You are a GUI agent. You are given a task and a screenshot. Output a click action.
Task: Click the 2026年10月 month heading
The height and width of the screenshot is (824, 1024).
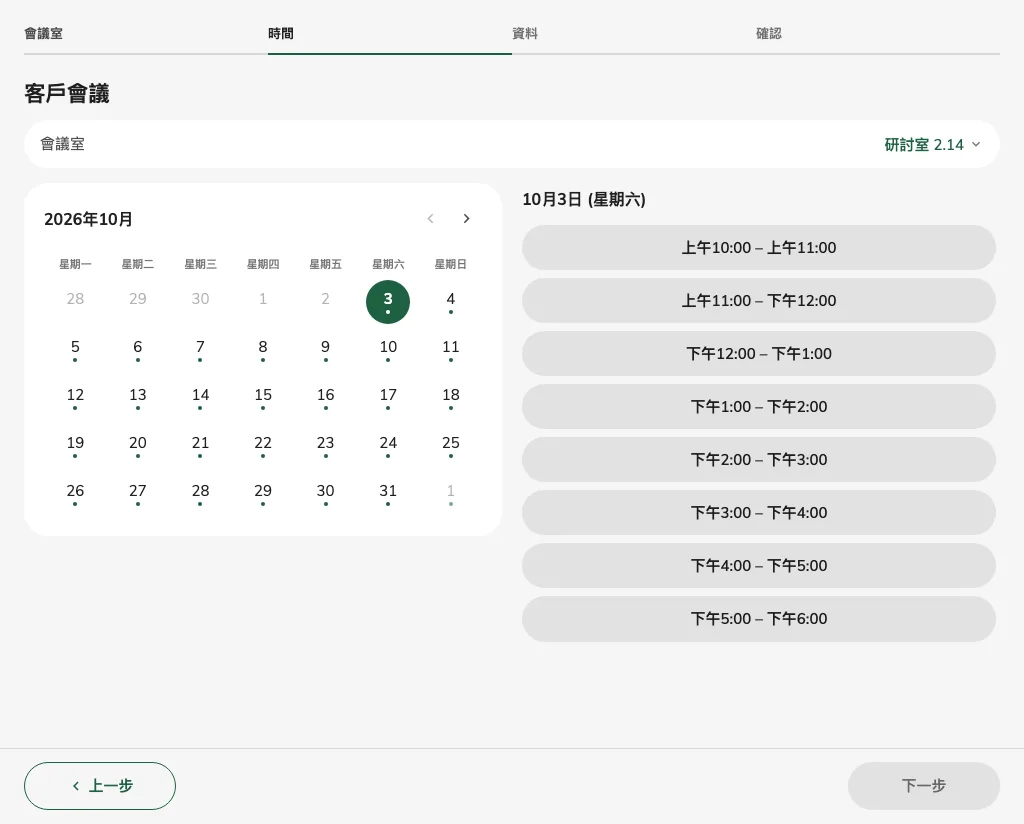pos(88,219)
